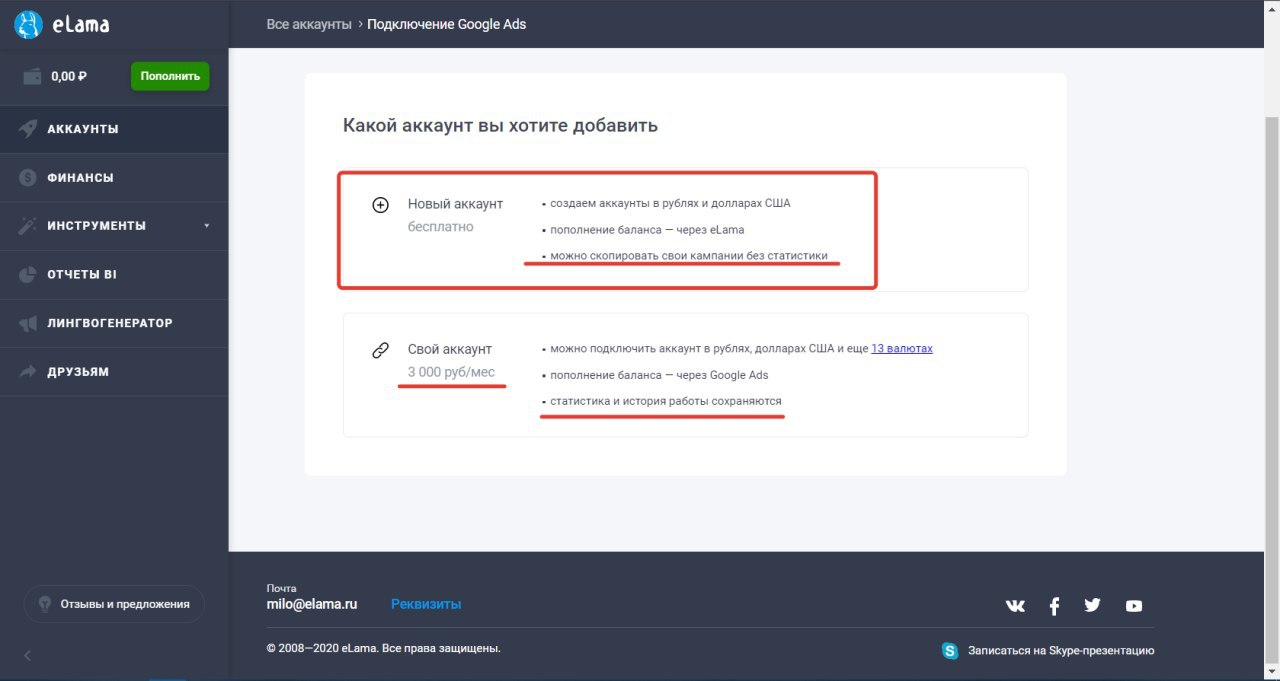Open the VK social page icon
The height and width of the screenshot is (681, 1280).
click(x=1015, y=606)
